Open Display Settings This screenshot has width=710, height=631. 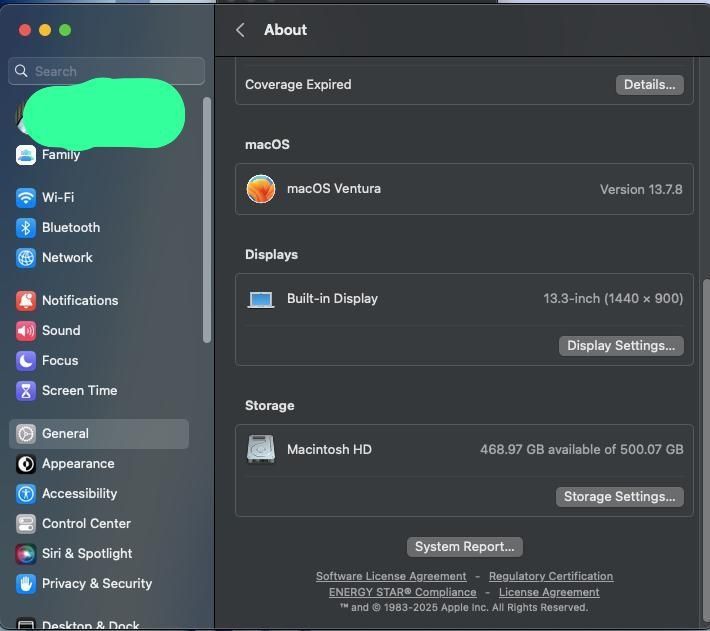click(x=621, y=346)
